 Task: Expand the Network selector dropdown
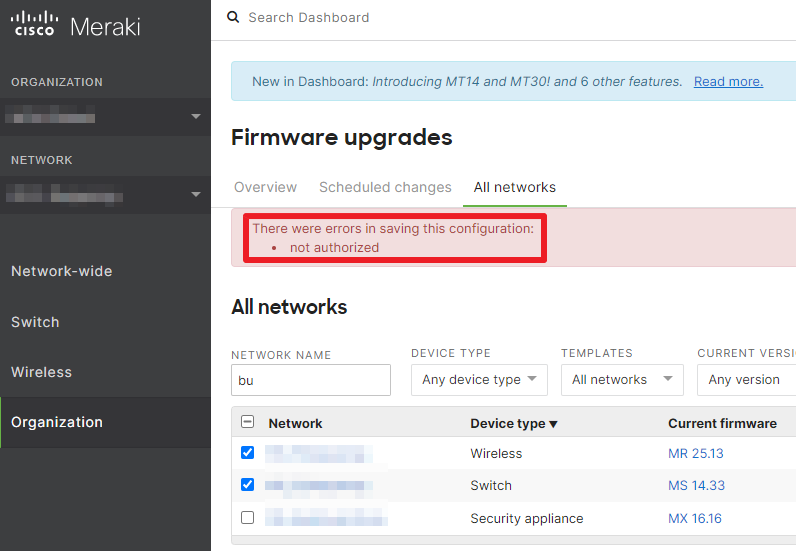[195, 195]
